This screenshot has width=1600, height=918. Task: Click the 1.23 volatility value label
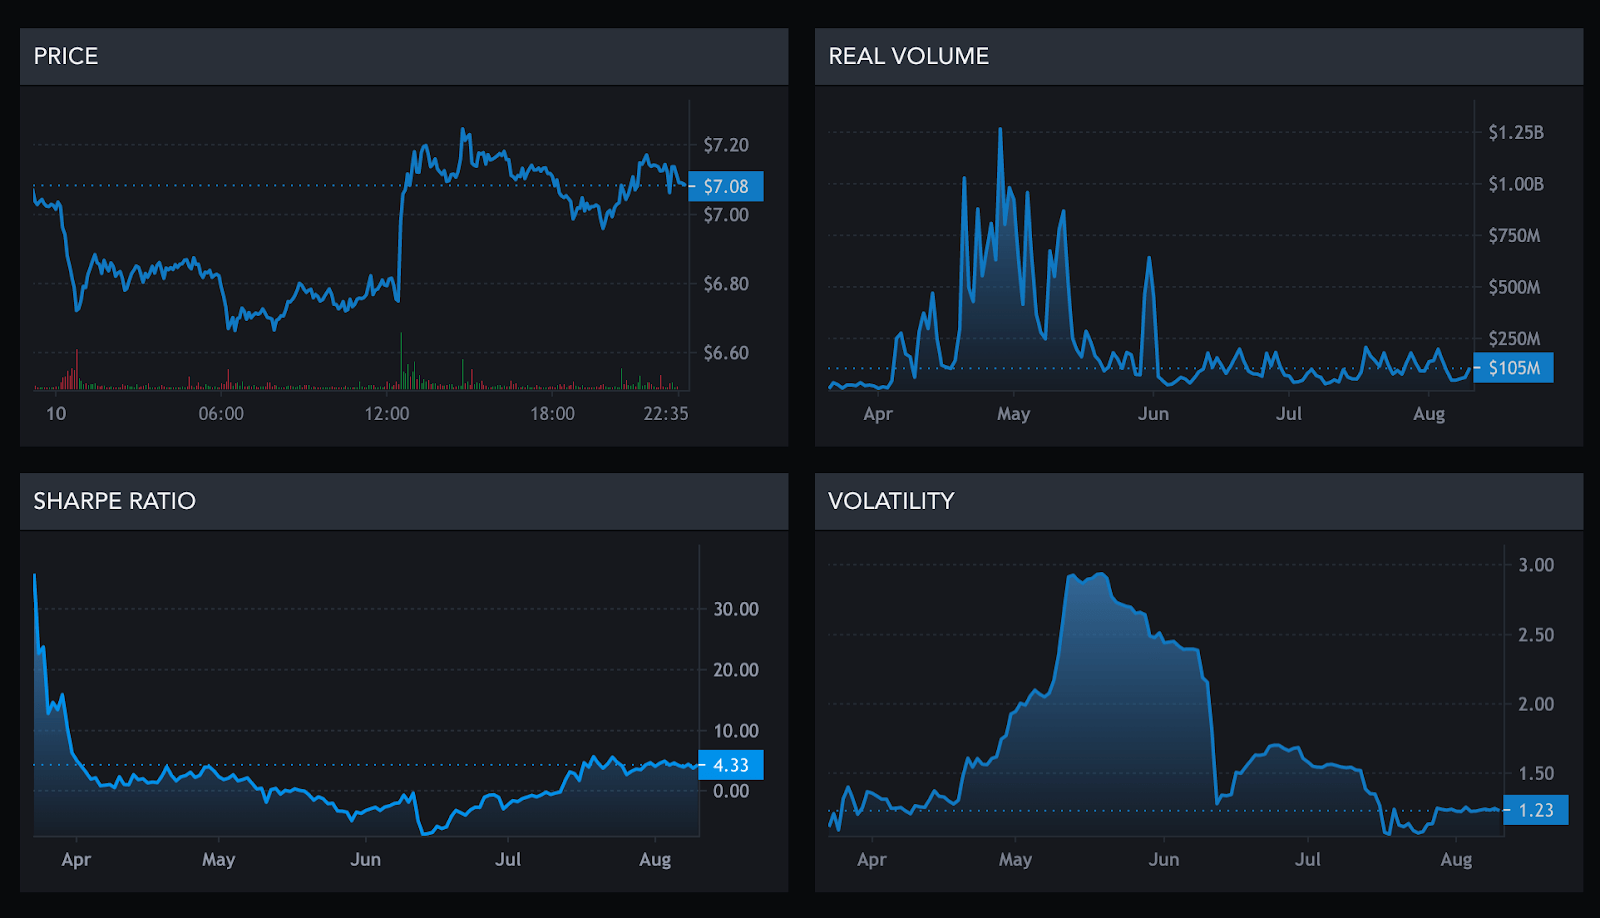[x=1535, y=810]
